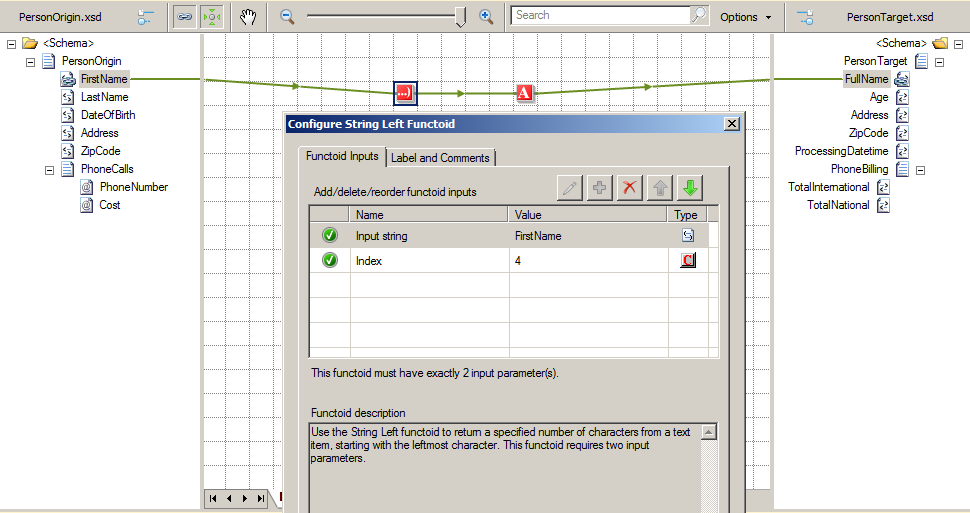Click the zoom out magnifier icon
970x513 pixels.
(287, 17)
